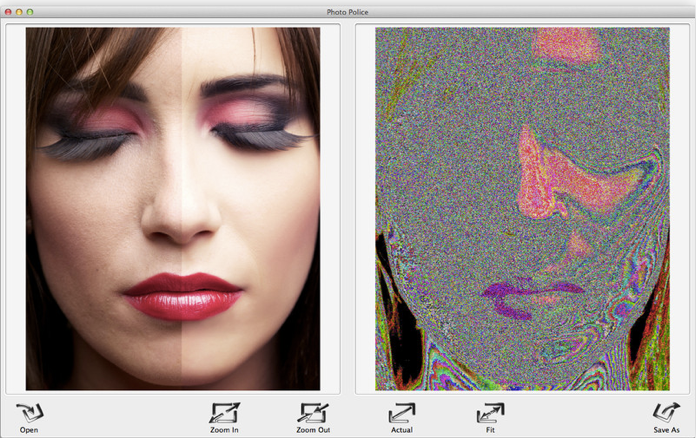The image size is (696, 438).
Task: Export the analysis using Save As icon
Action: (x=666, y=413)
